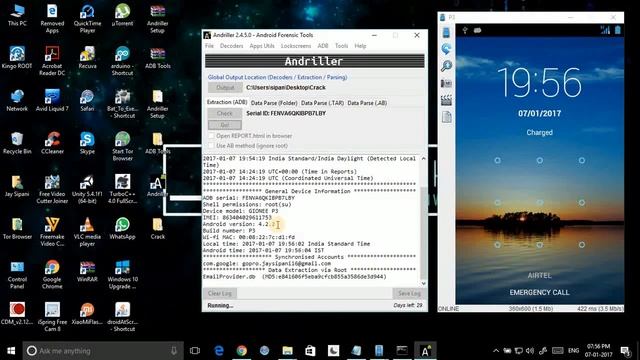Select the Kingo ROOT desktop icon
Image resolution: width=640 pixels, height=360 pixels.
coord(17,58)
